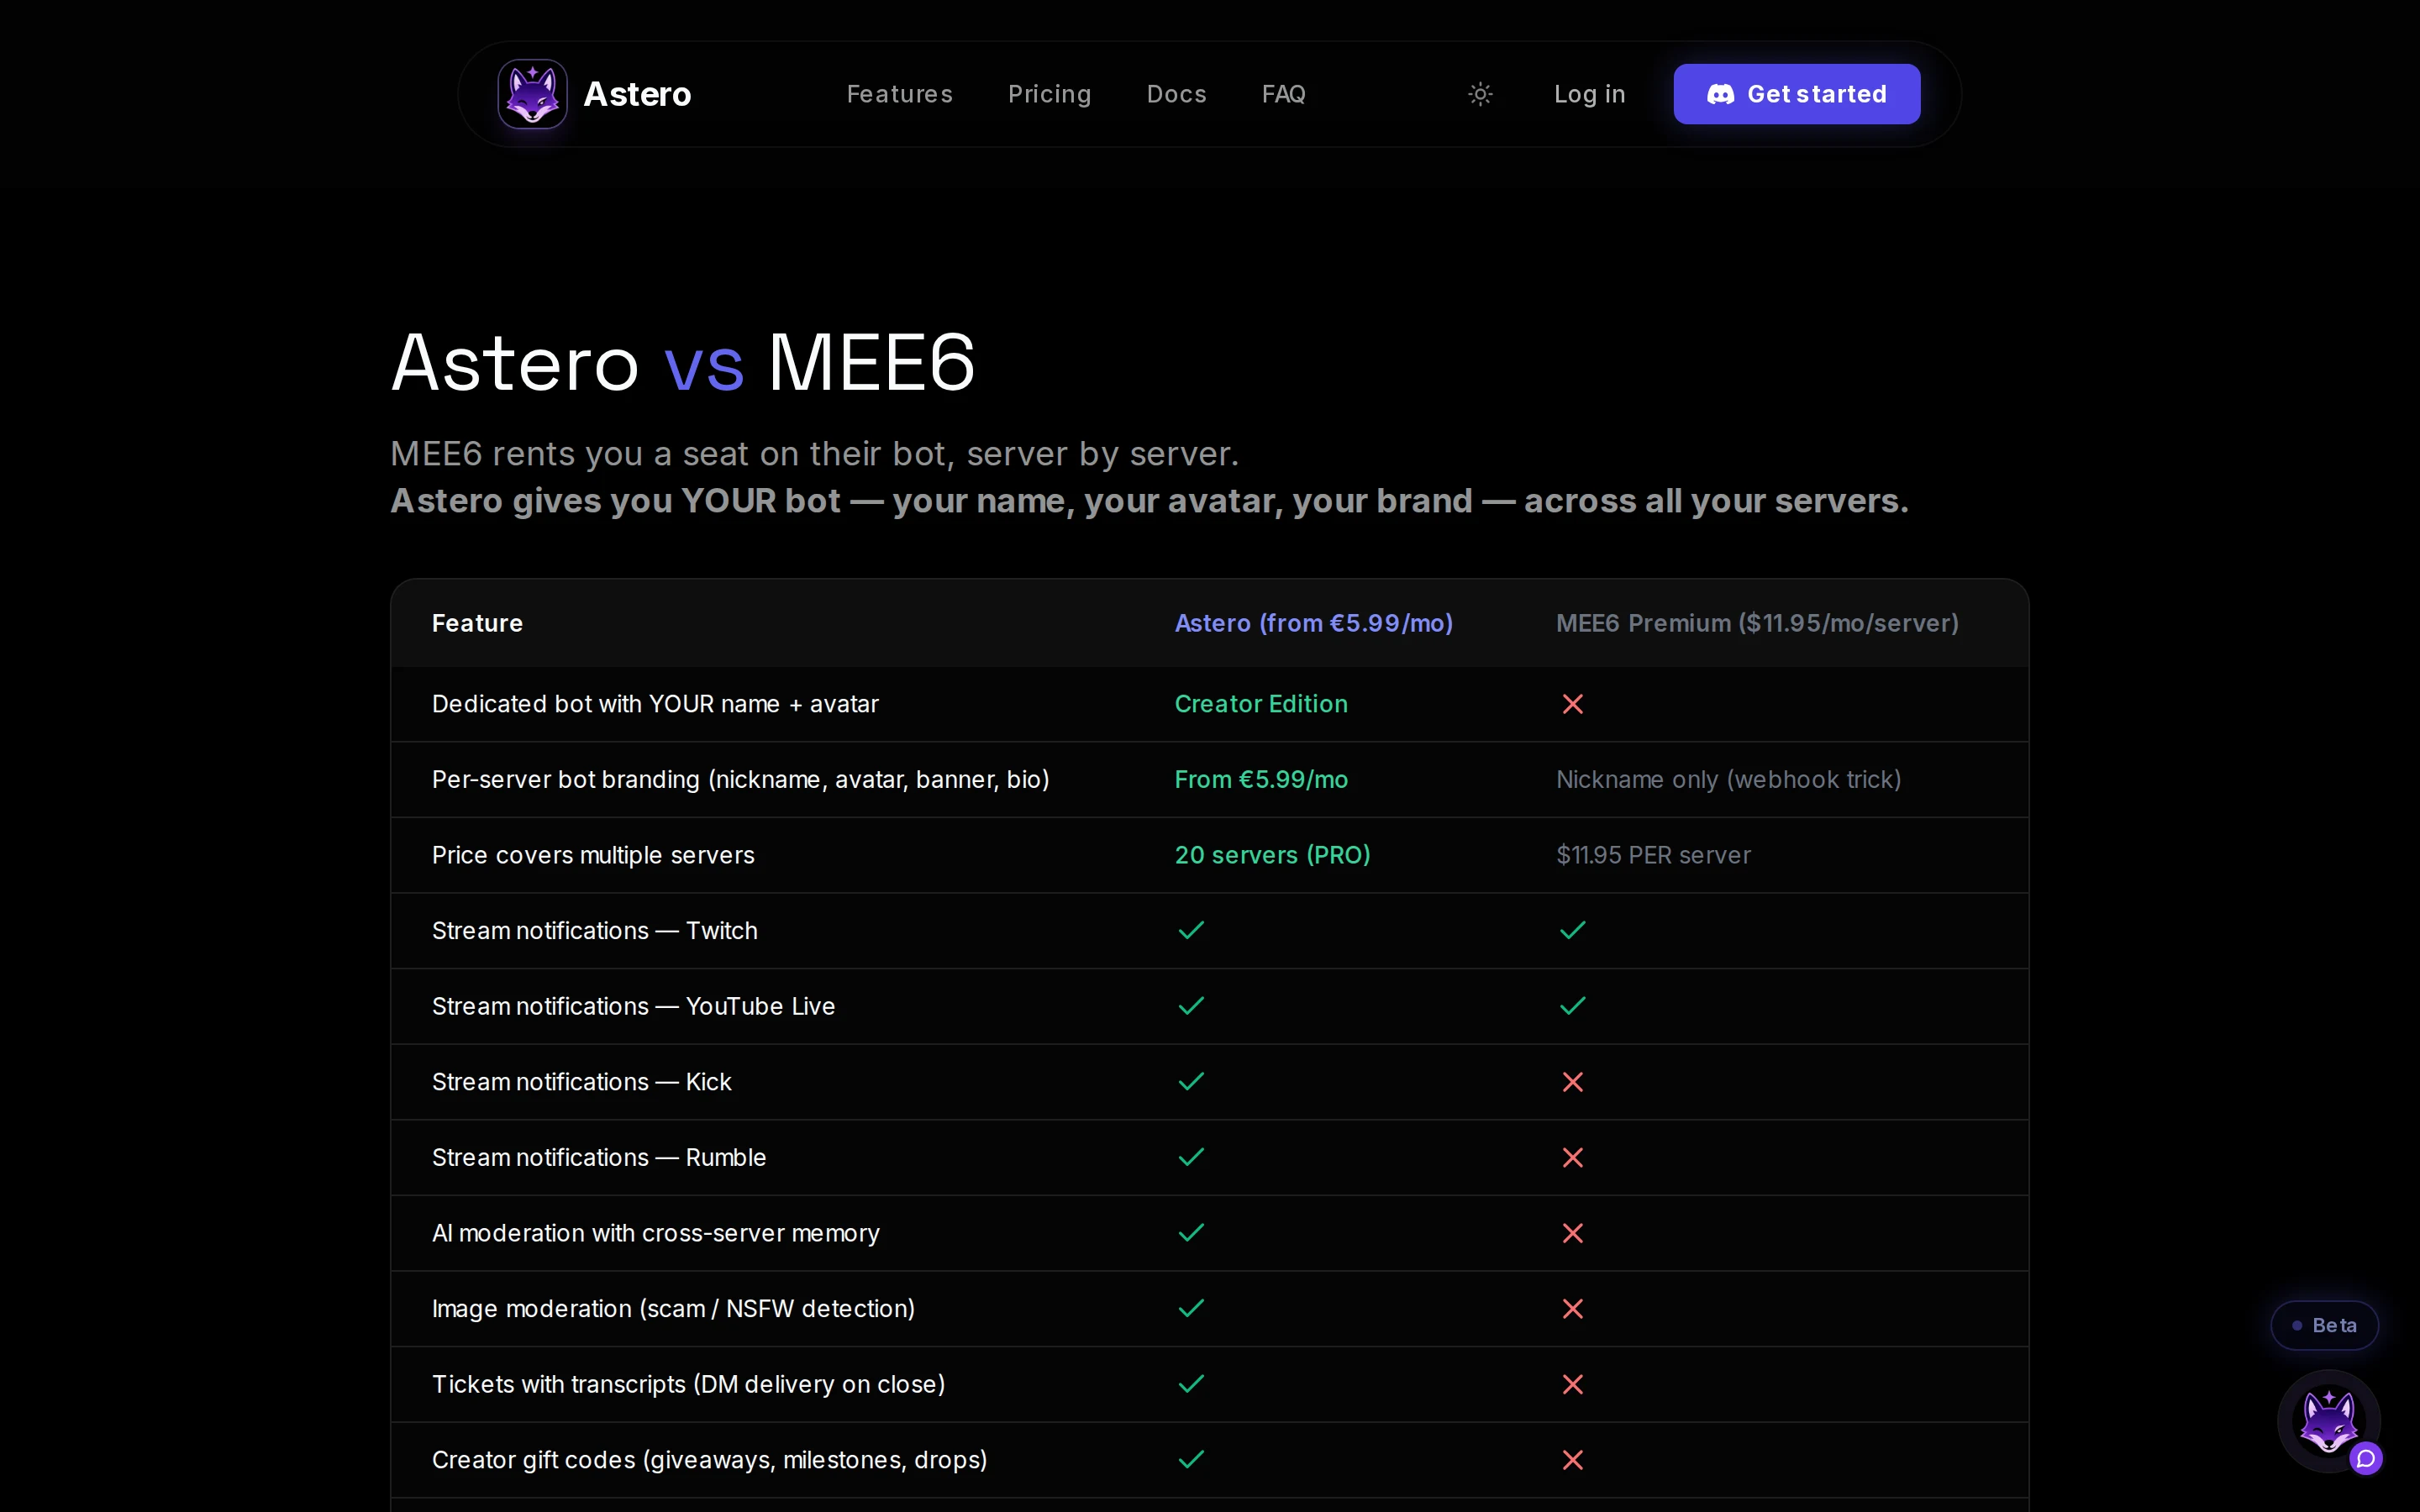Click the Astero fox logo in header
The image size is (2420, 1512).
(532, 94)
